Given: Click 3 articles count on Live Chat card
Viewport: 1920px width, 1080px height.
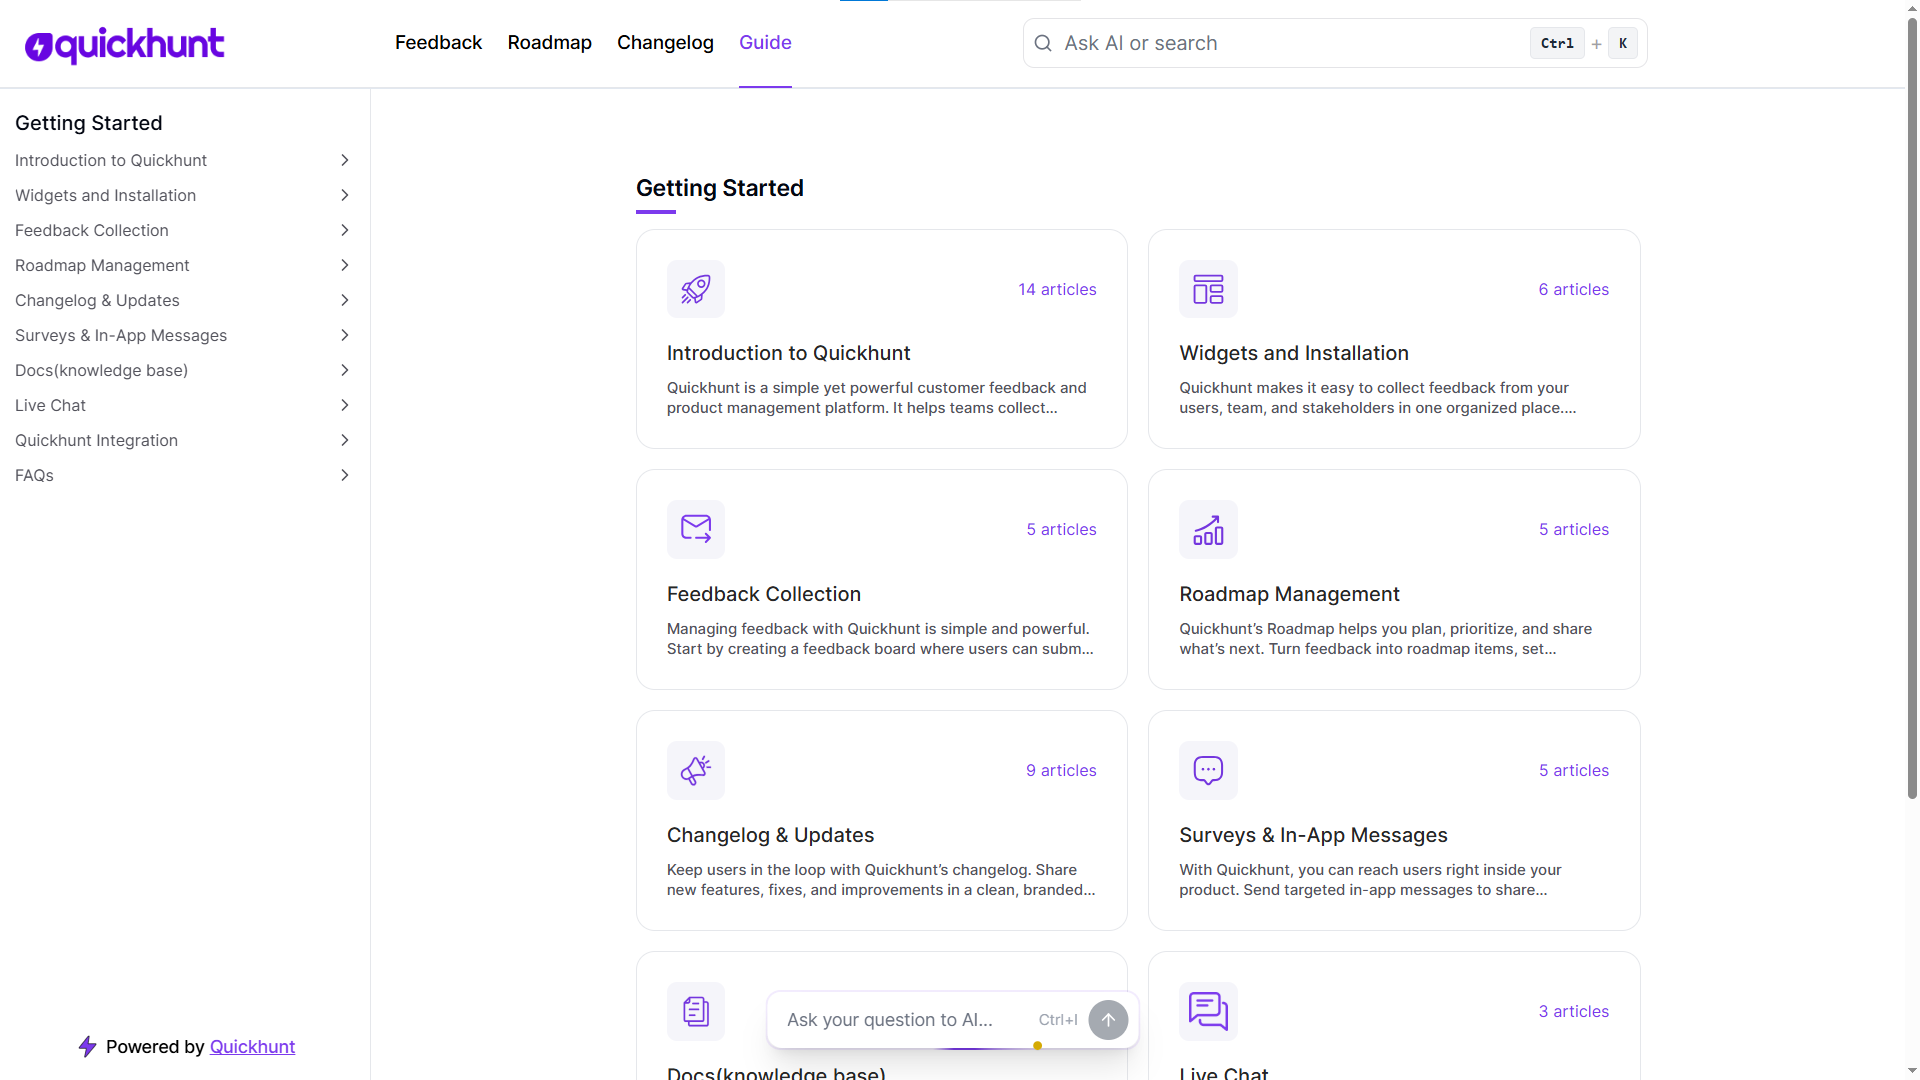Looking at the screenshot, I should point(1573,1011).
